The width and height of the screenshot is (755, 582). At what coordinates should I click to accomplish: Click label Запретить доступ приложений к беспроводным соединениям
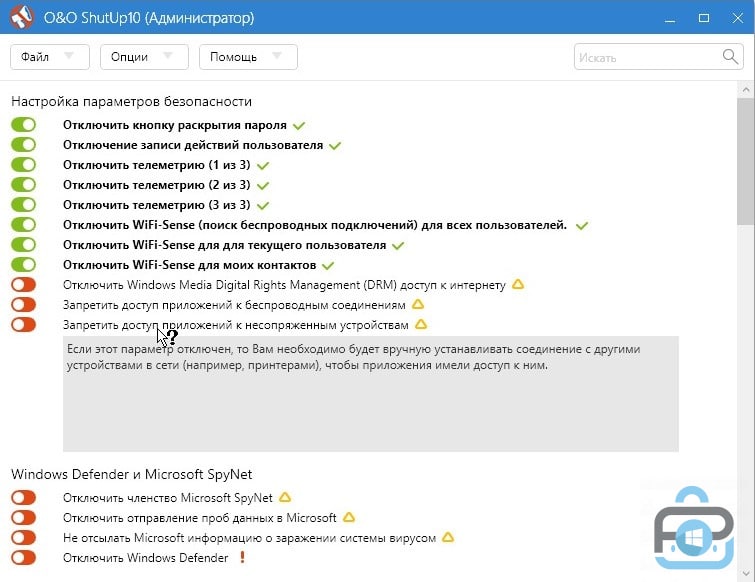[x=234, y=305]
